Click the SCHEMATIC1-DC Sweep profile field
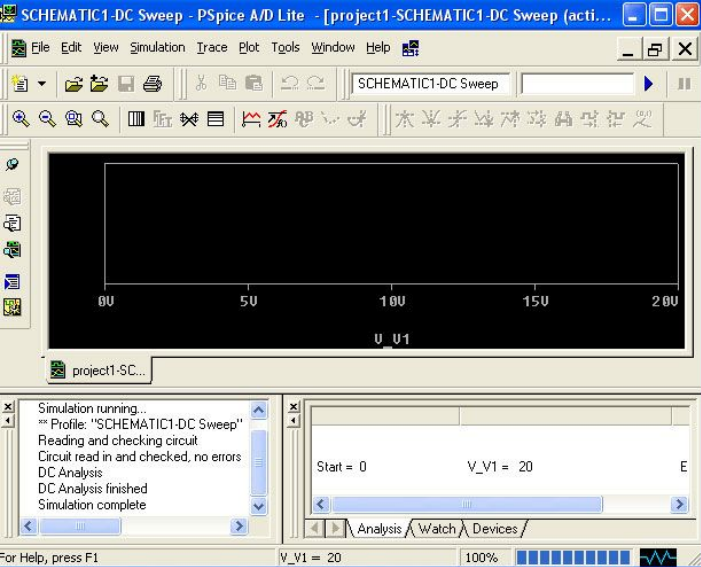Image resolution: width=701 pixels, height=567 pixels. point(430,84)
